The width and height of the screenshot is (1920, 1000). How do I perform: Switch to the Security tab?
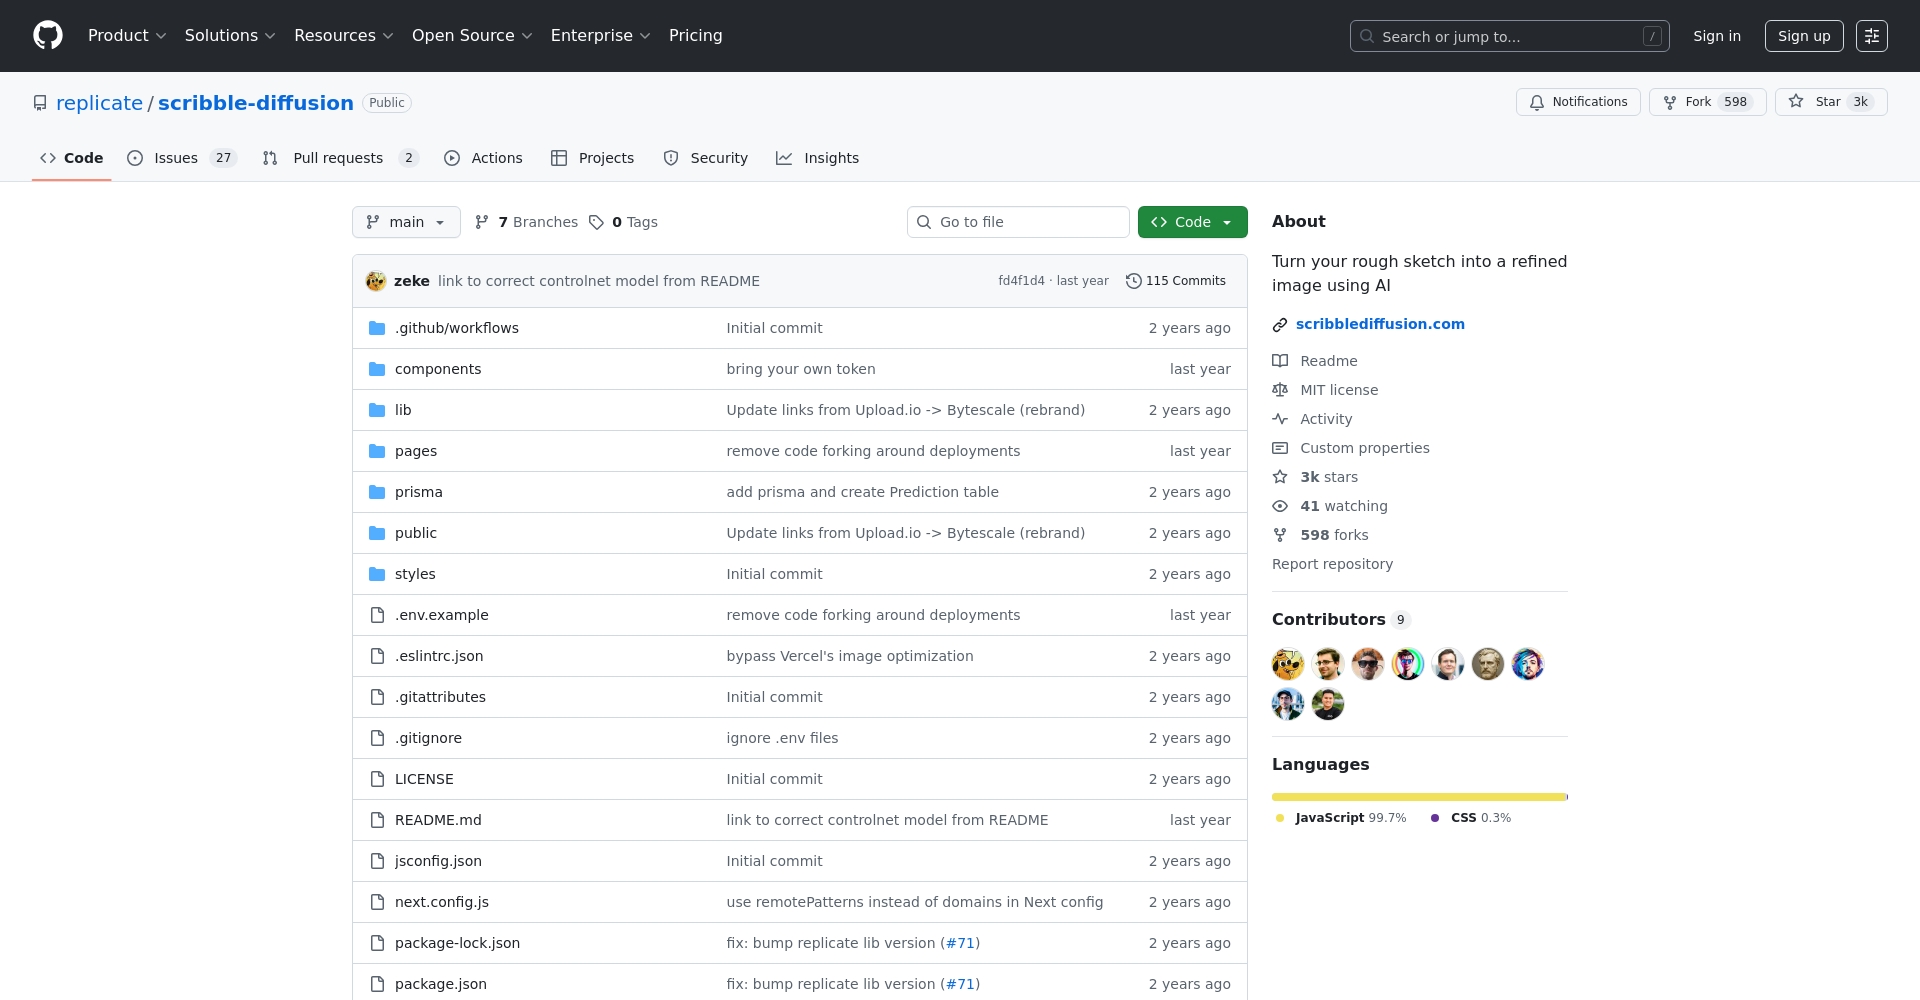[705, 158]
